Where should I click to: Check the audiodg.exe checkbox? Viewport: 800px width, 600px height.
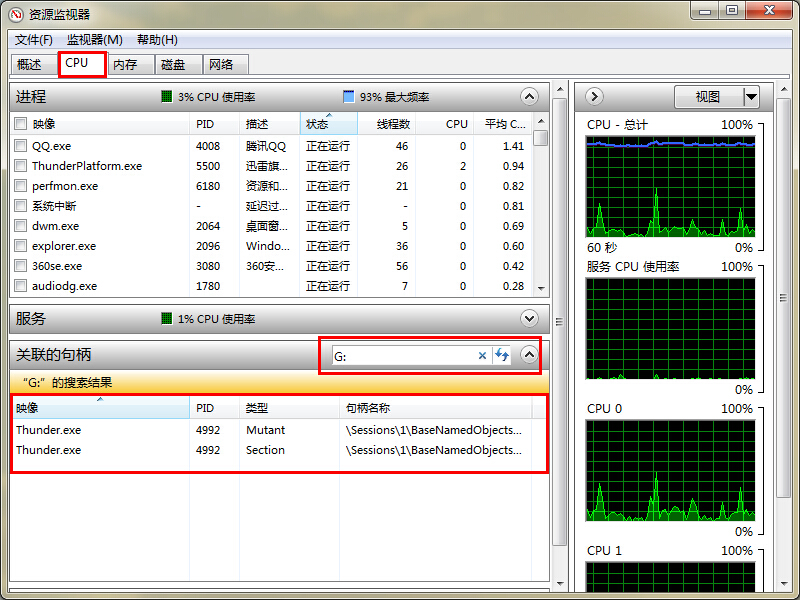pyautogui.click(x=20, y=286)
